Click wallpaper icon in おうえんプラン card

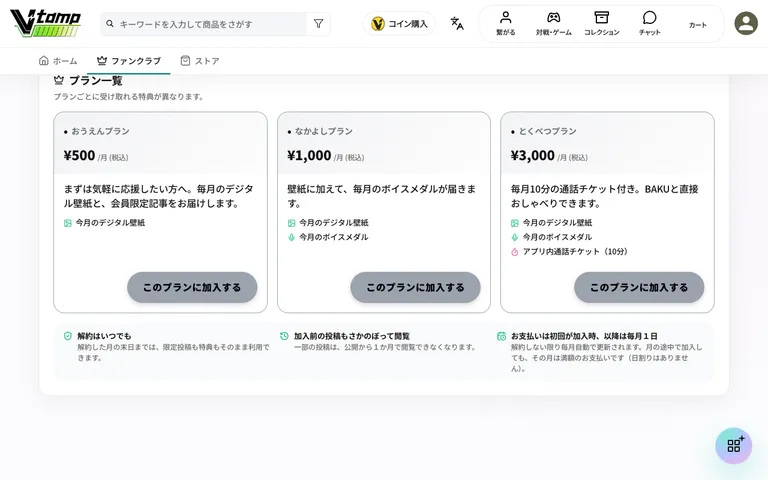pos(68,223)
